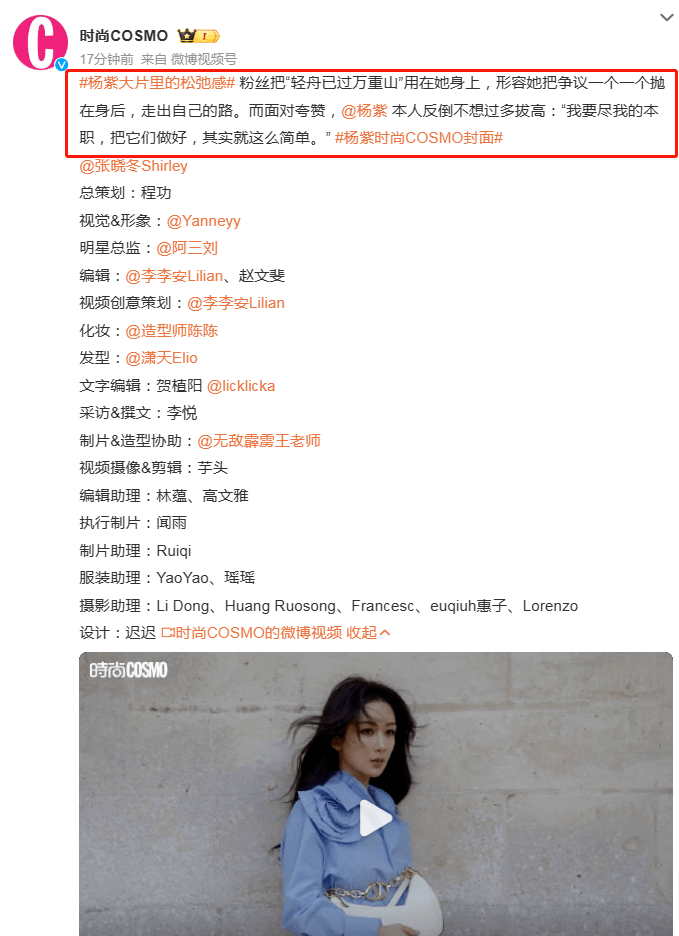Image resolution: width=679 pixels, height=936 pixels.
Task: Open hashtag #杨紫大片里的松弛感#
Action: pos(157,82)
